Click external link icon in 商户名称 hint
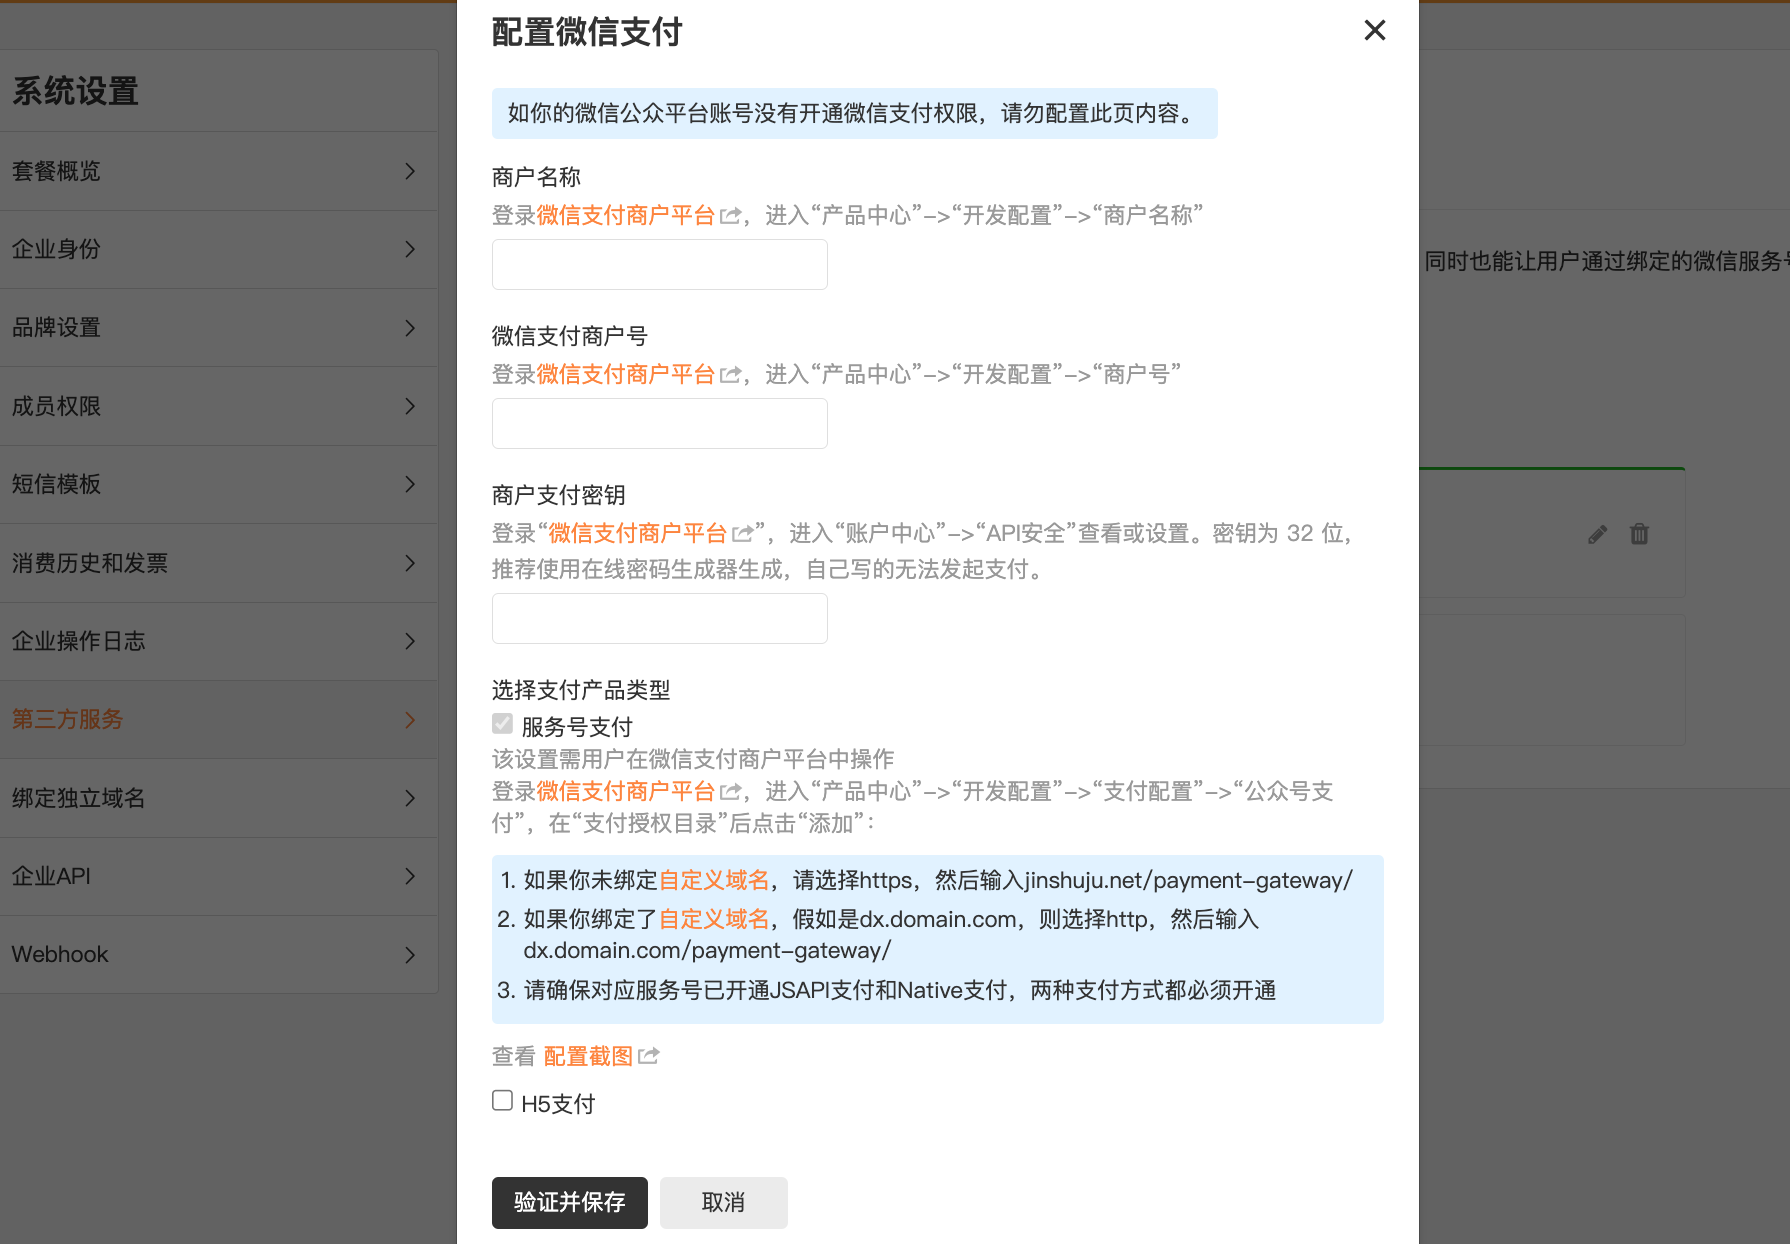The height and width of the screenshot is (1244, 1790). point(730,216)
